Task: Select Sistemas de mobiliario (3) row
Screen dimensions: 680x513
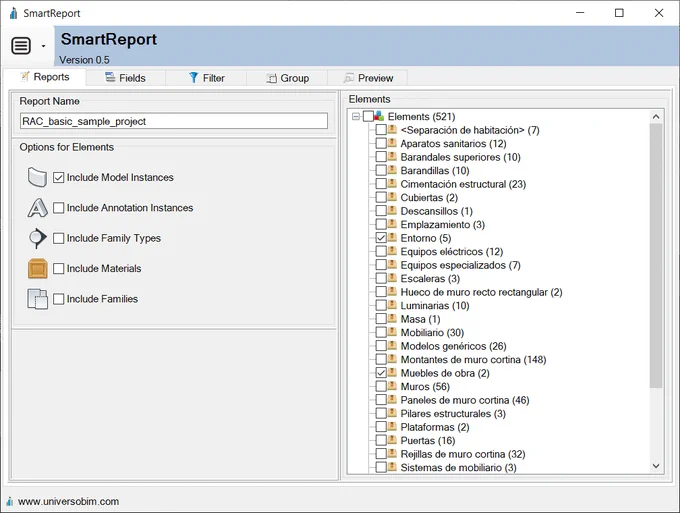Action: 458,467
